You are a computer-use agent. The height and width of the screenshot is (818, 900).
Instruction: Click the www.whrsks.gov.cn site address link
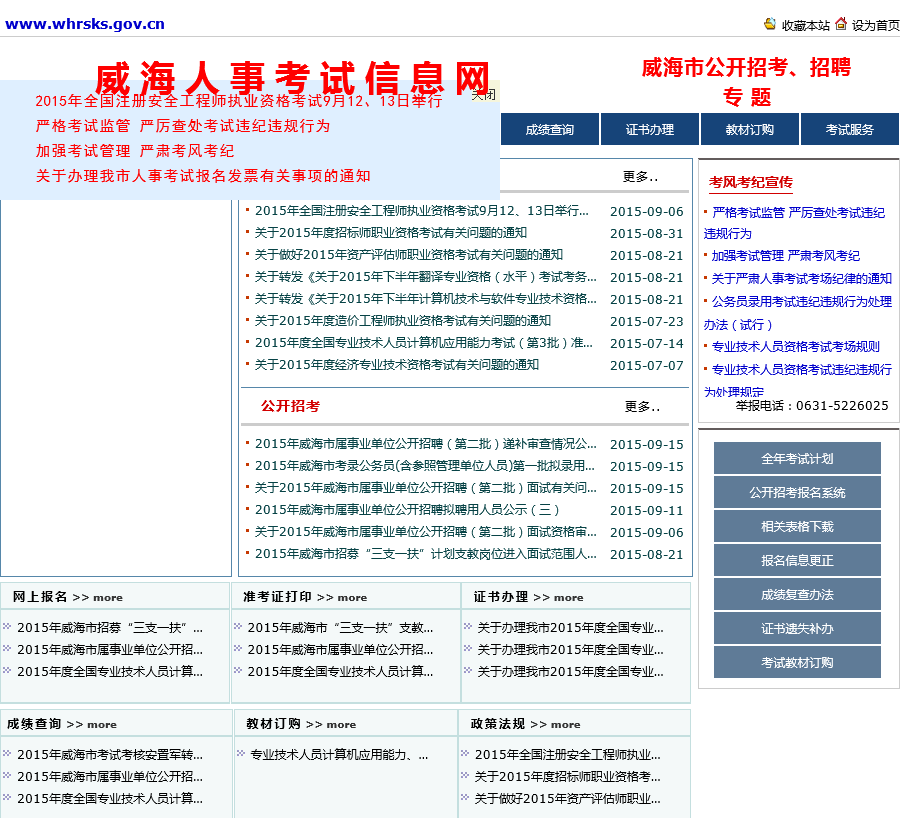pos(85,24)
